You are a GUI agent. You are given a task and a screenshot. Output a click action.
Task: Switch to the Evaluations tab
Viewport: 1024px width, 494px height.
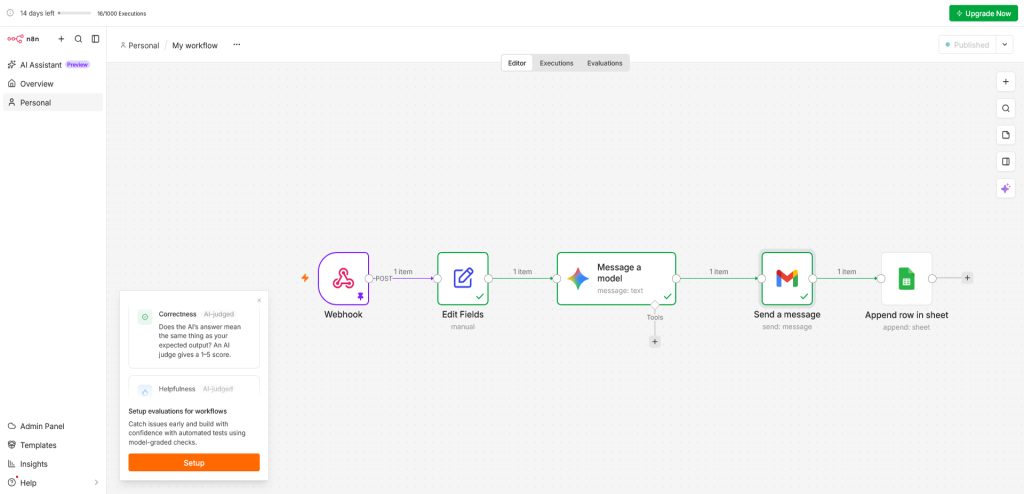[605, 63]
